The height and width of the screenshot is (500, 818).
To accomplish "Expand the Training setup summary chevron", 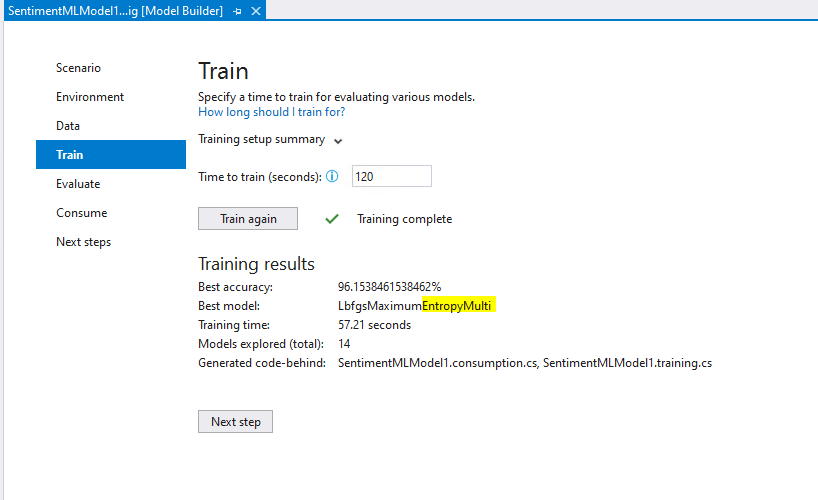I will tap(338, 141).
